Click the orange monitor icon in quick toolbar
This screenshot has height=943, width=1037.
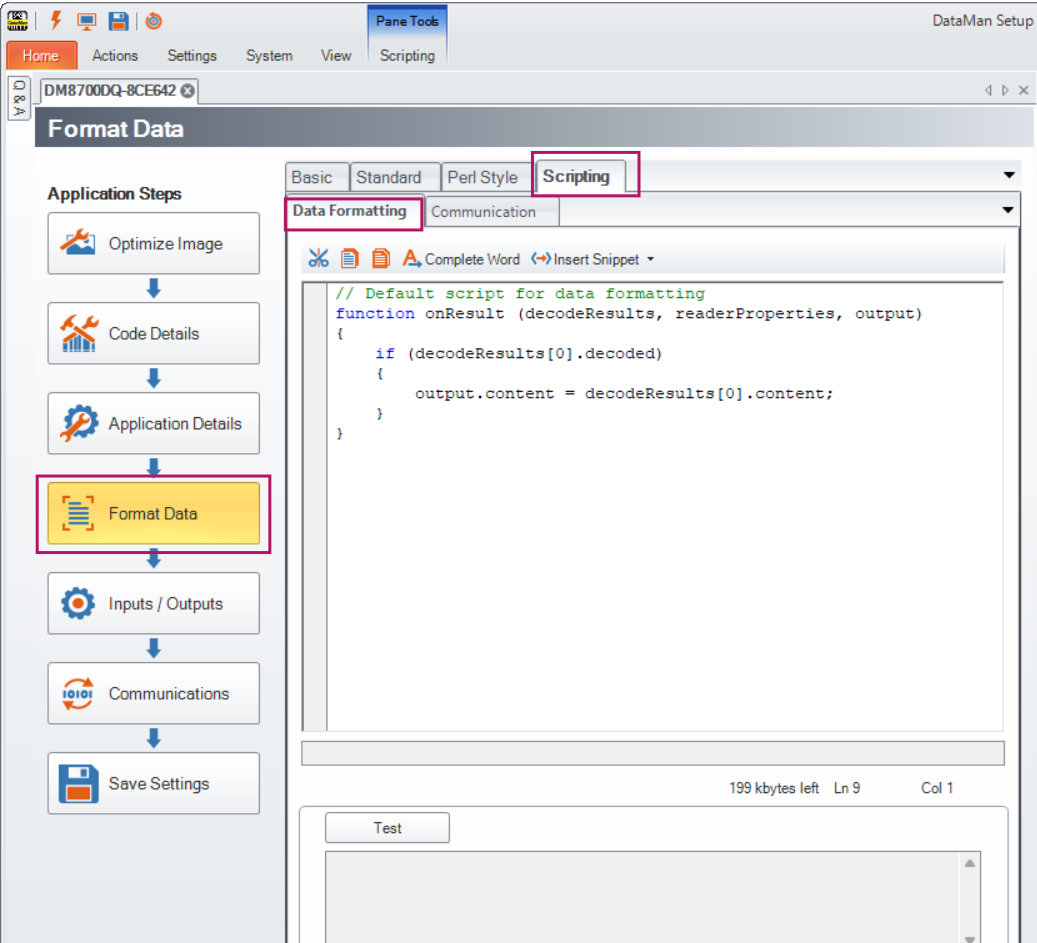pyautogui.click(x=87, y=21)
